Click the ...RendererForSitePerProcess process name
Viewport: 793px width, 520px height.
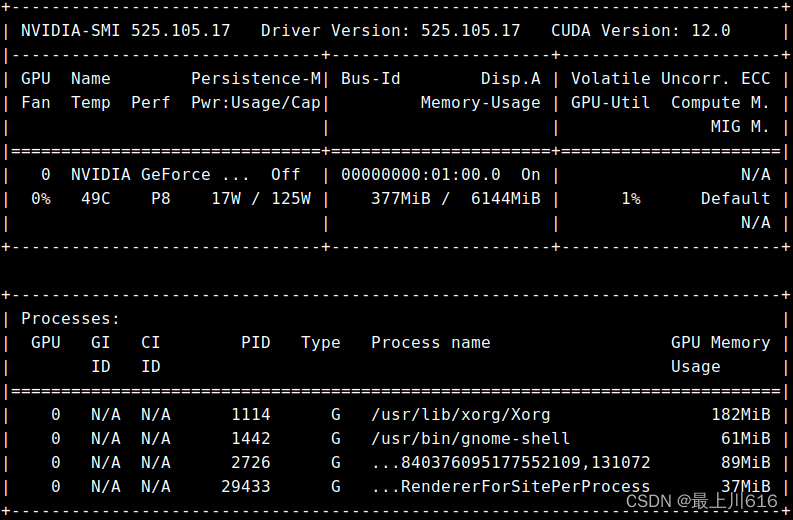coord(511,487)
